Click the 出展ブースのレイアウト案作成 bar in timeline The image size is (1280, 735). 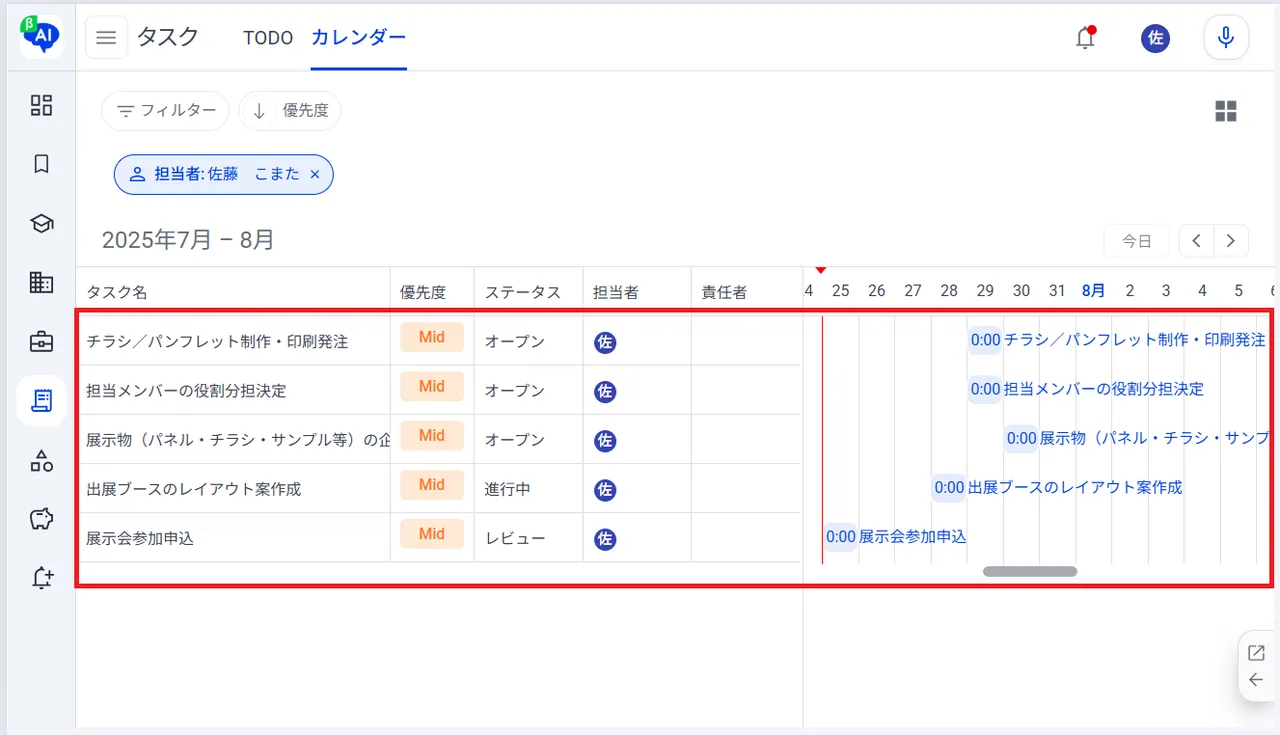click(1057, 487)
